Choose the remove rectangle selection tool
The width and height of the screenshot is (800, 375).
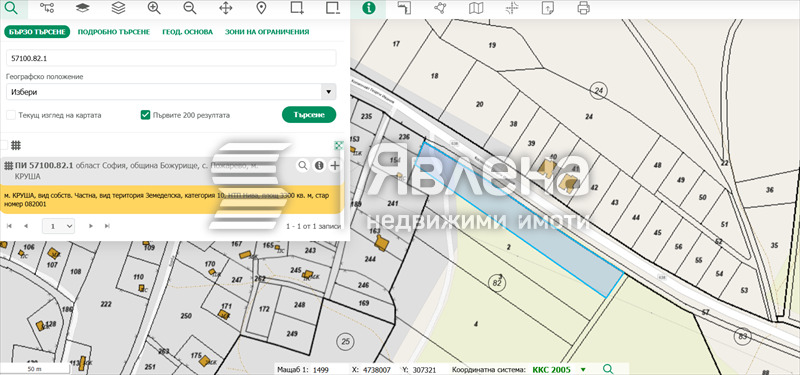coord(333,8)
